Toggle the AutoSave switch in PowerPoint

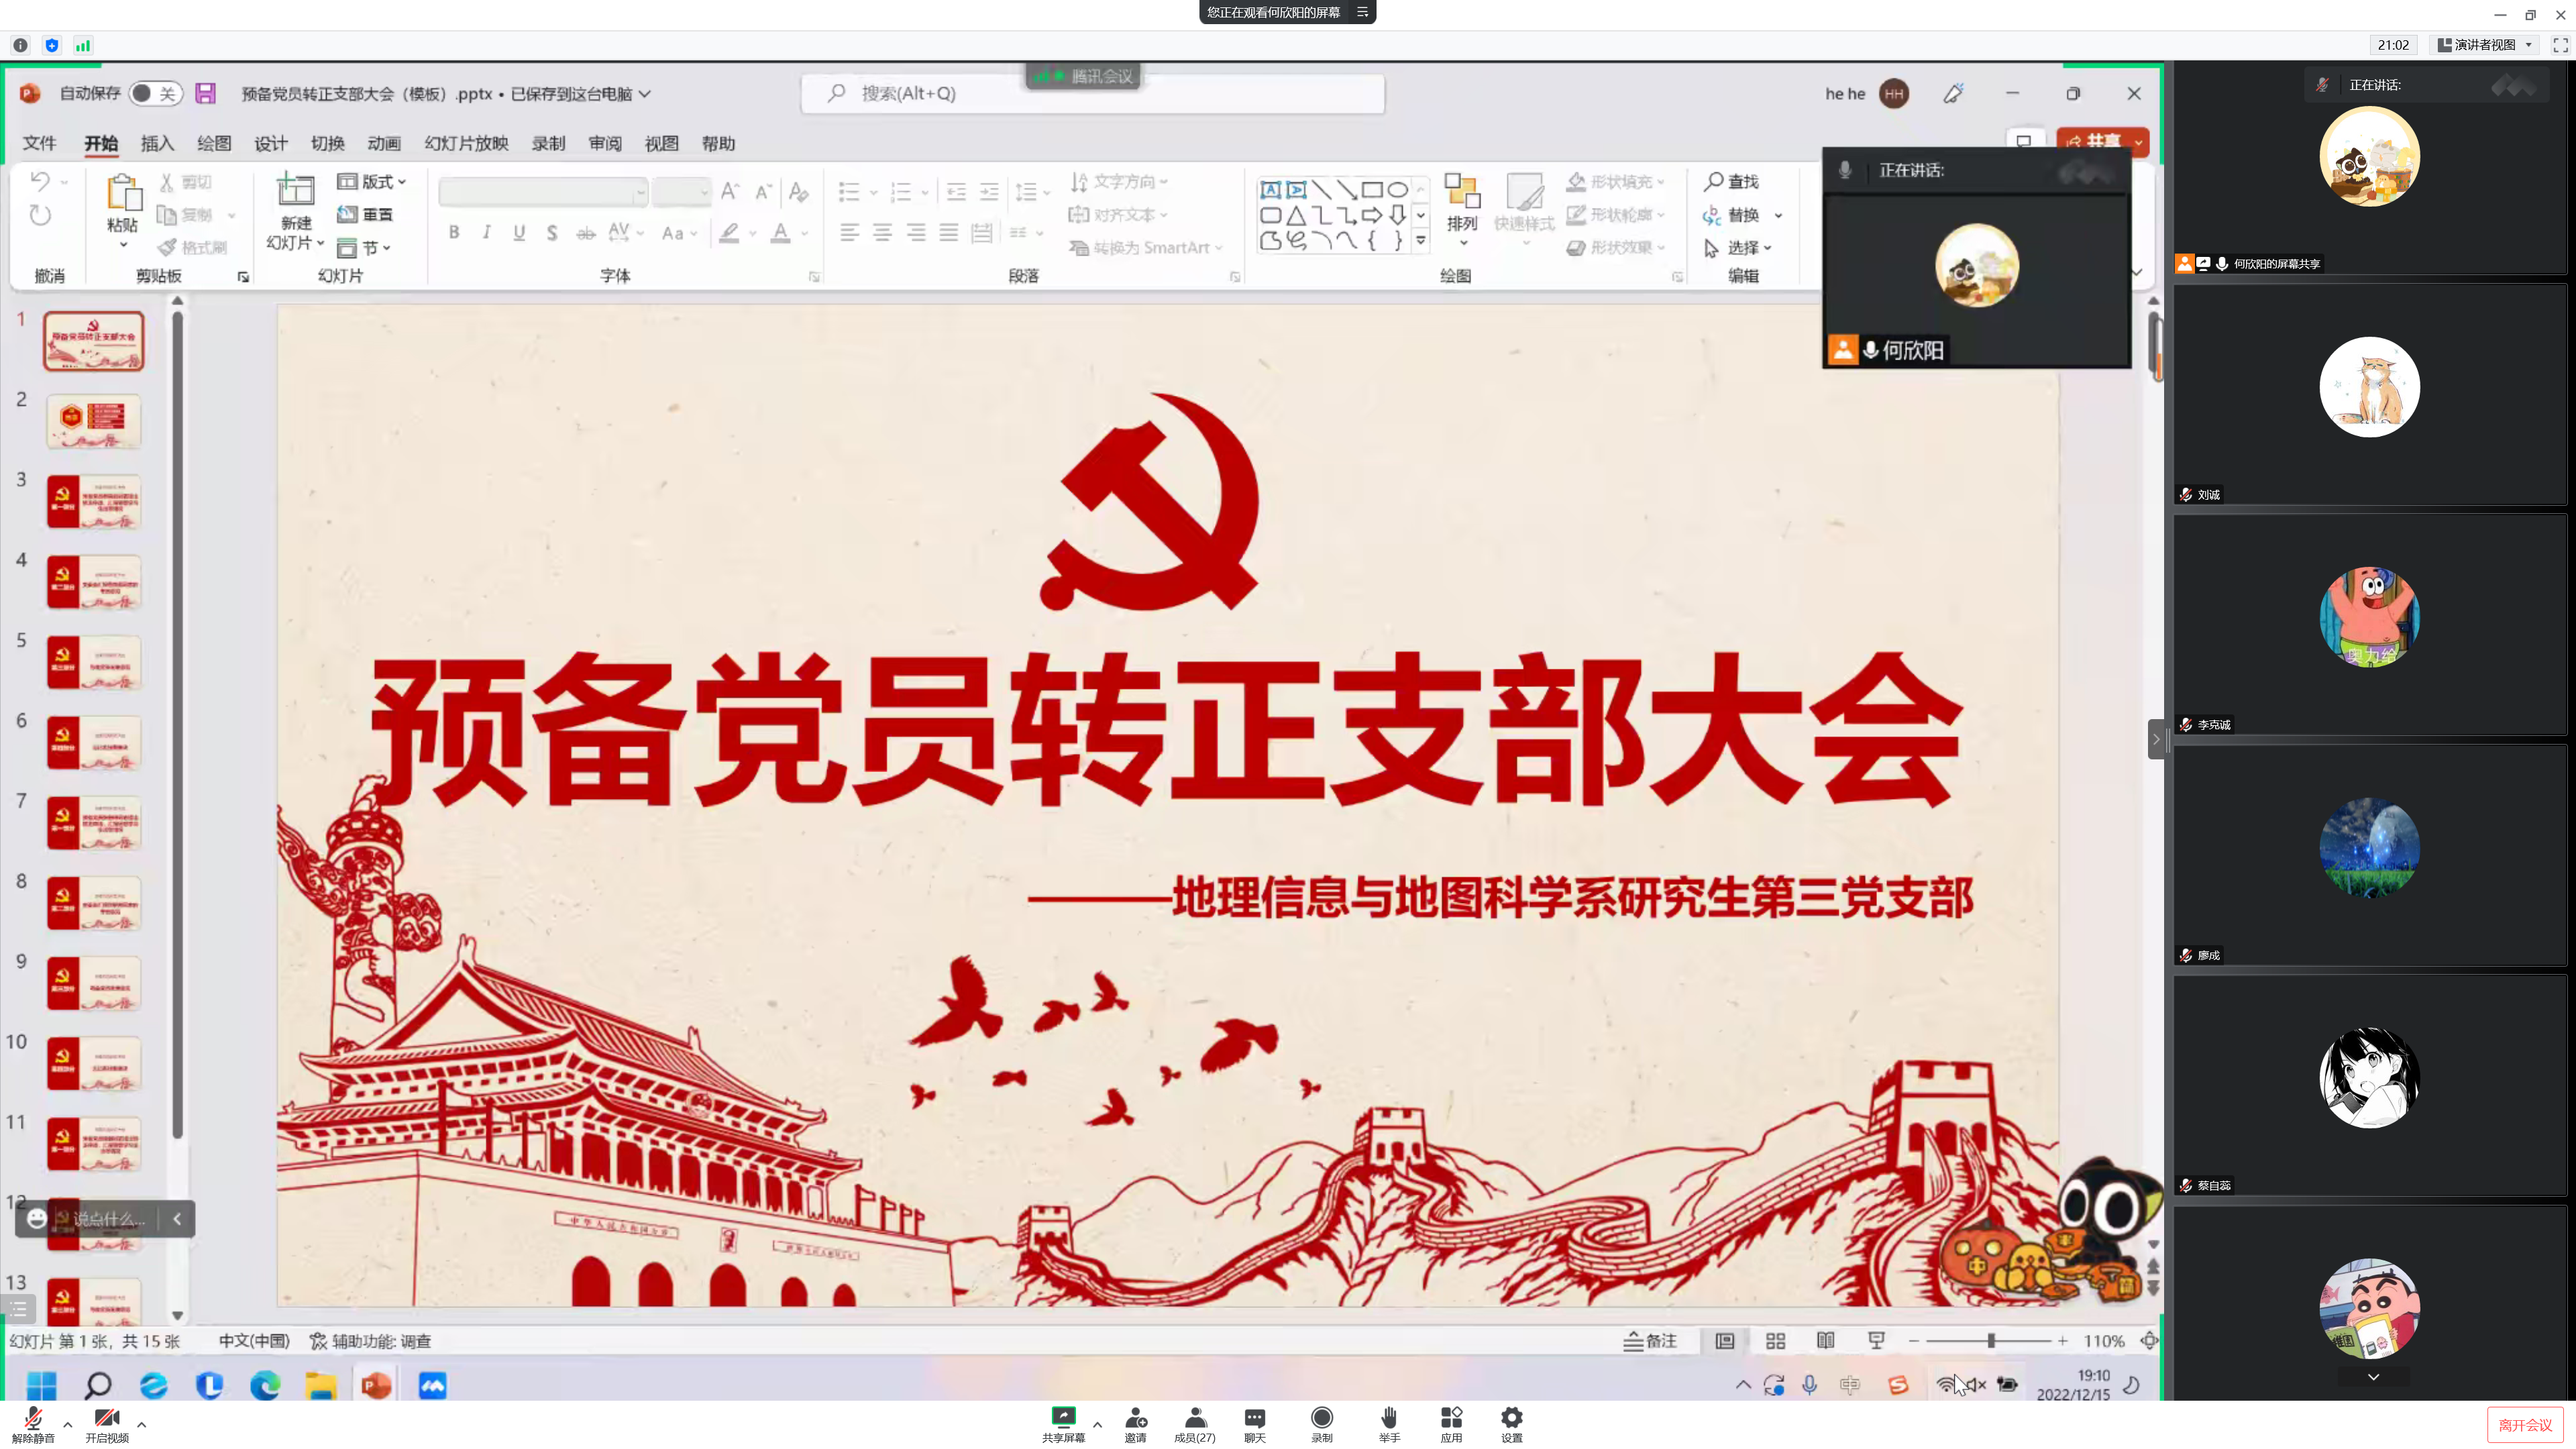(155, 93)
